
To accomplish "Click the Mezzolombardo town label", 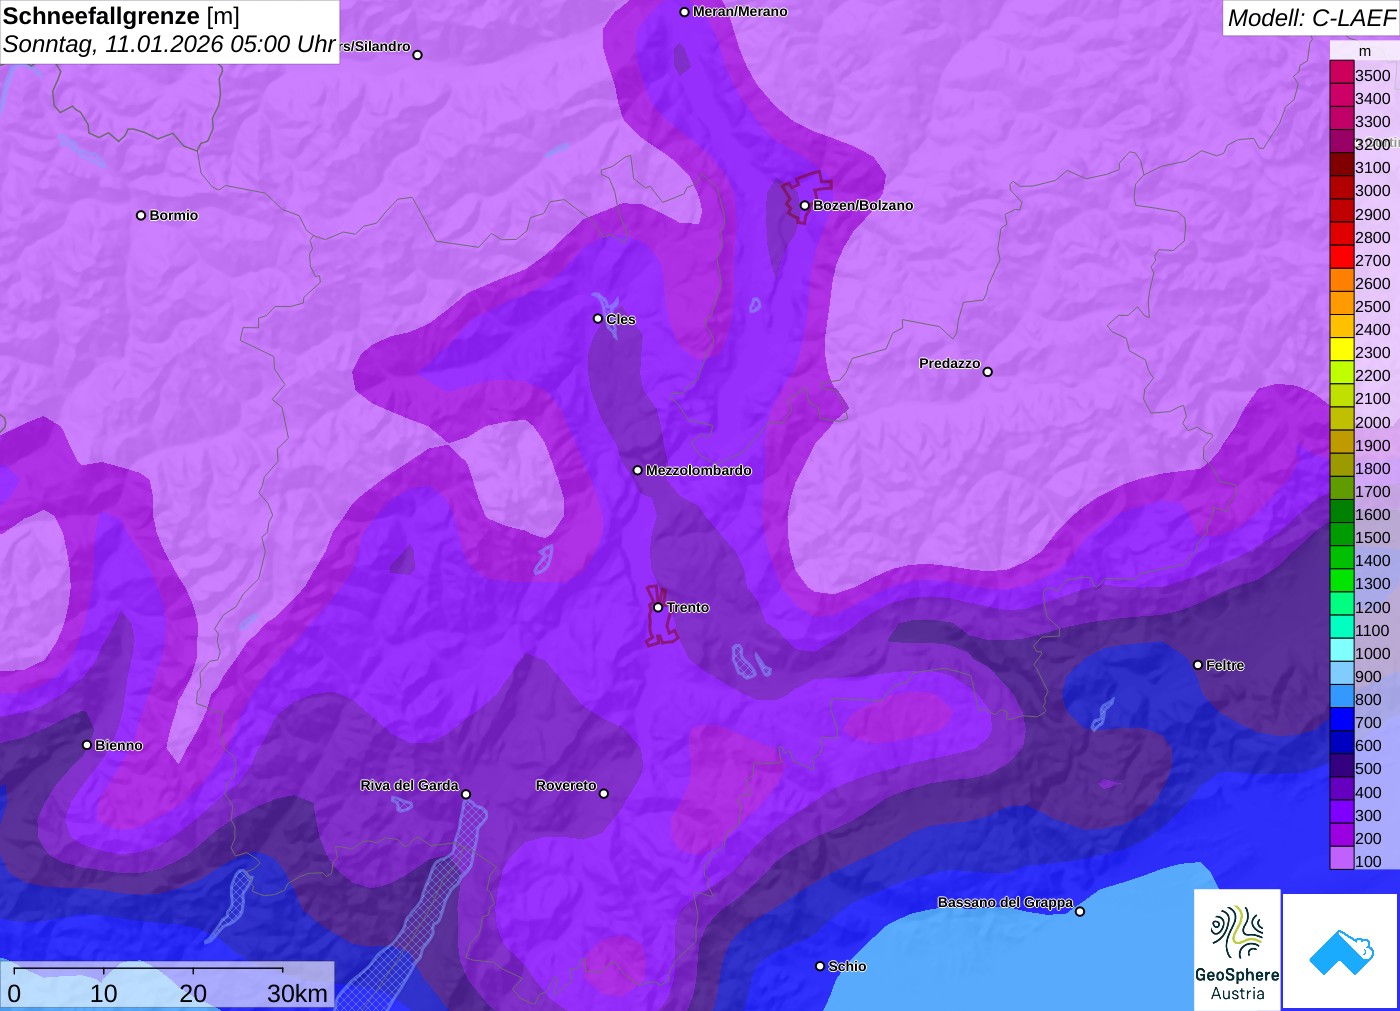I will [x=698, y=470].
